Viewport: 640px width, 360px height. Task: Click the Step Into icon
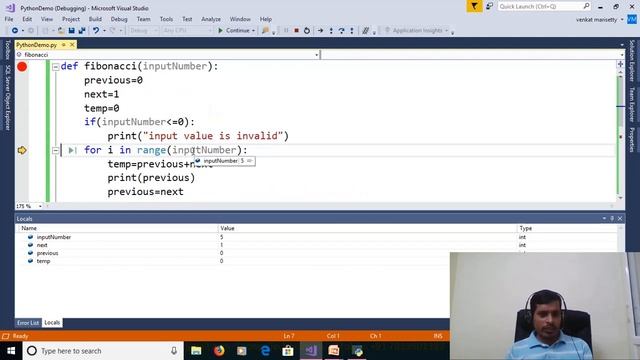tap(331, 31)
